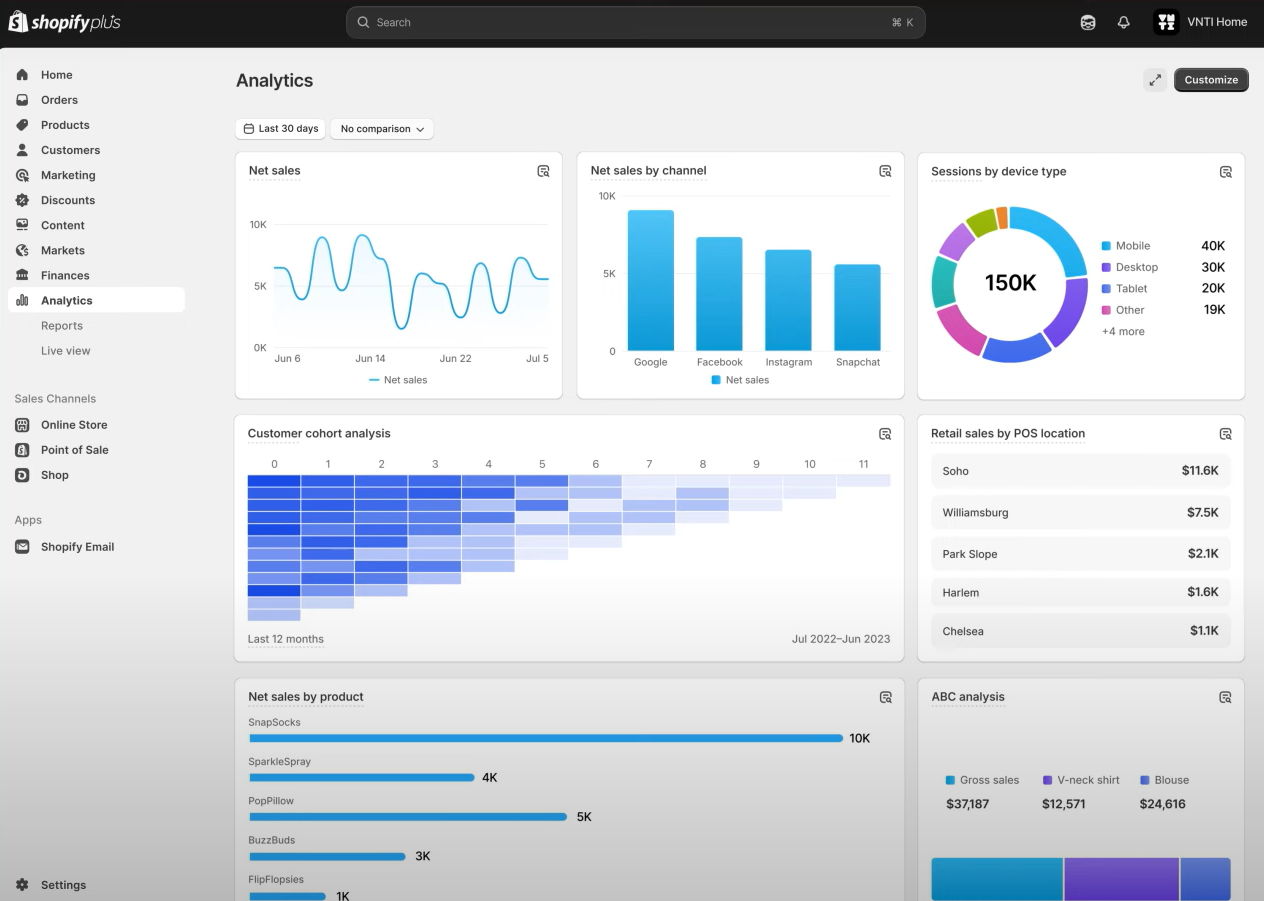
Task: Click the Home icon in sidebar
Action: [x=22, y=75]
